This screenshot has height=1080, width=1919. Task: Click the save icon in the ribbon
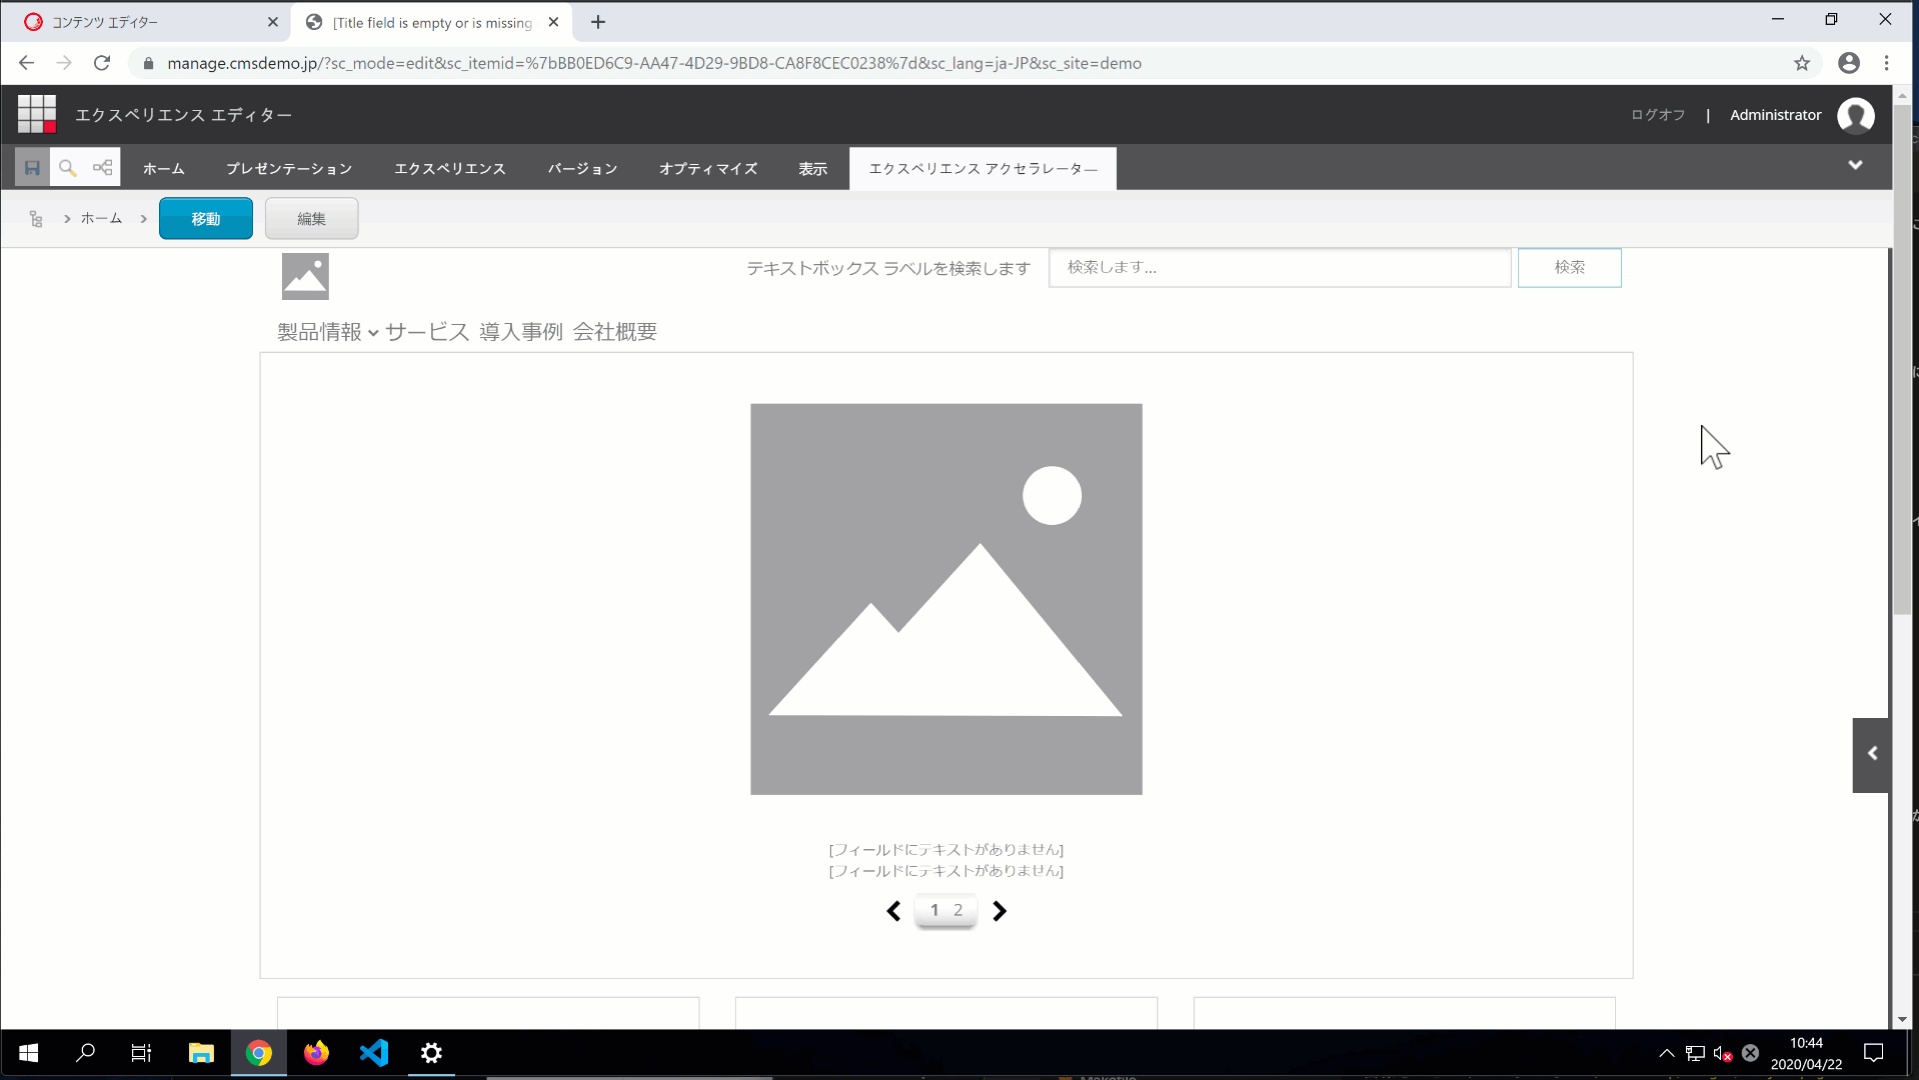point(32,168)
